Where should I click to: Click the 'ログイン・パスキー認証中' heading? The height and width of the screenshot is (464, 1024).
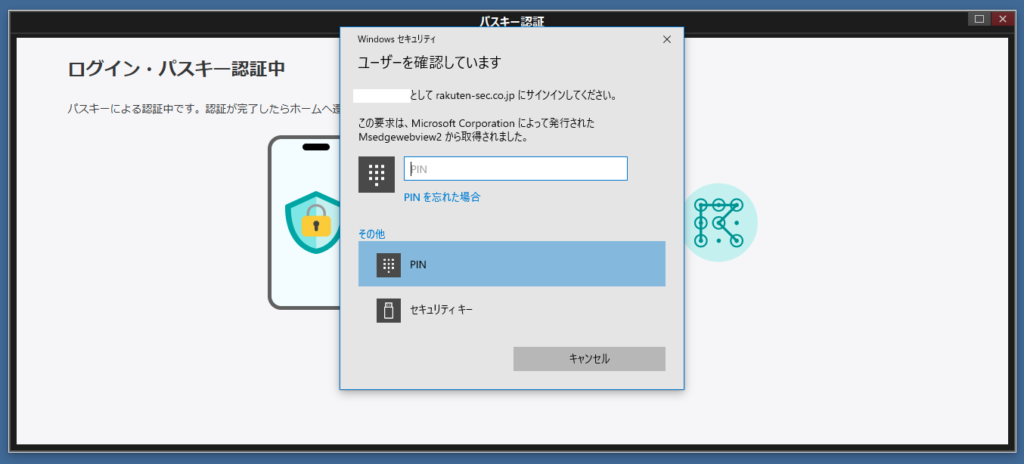point(176,69)
